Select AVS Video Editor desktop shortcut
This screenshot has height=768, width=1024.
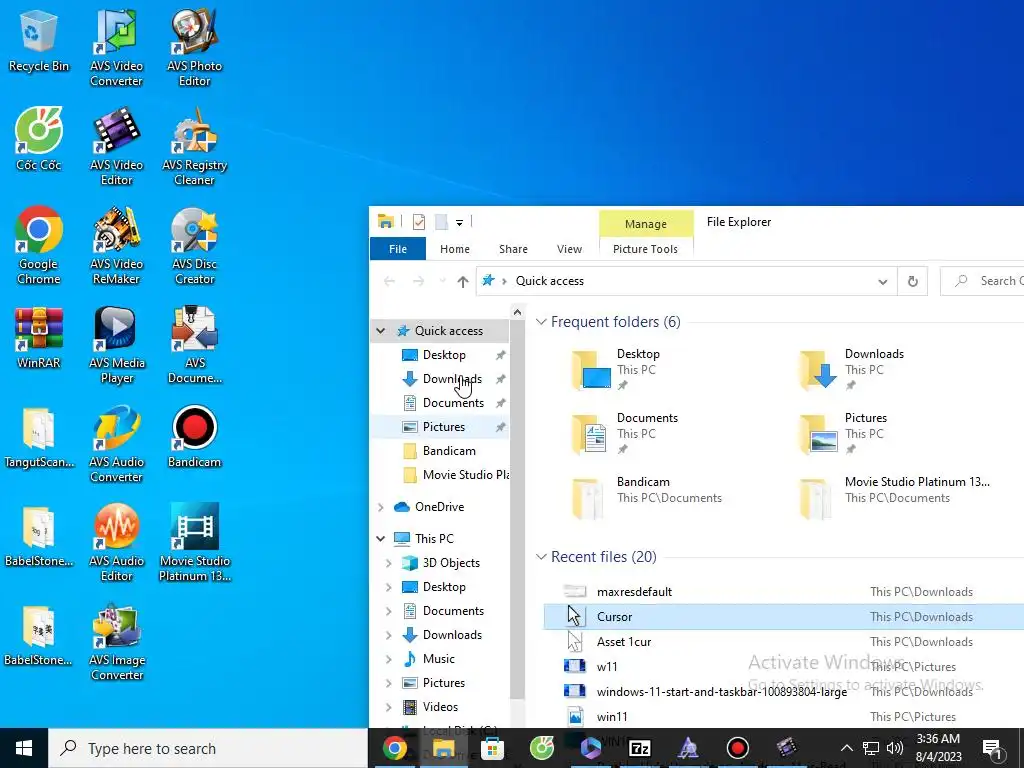116,148
